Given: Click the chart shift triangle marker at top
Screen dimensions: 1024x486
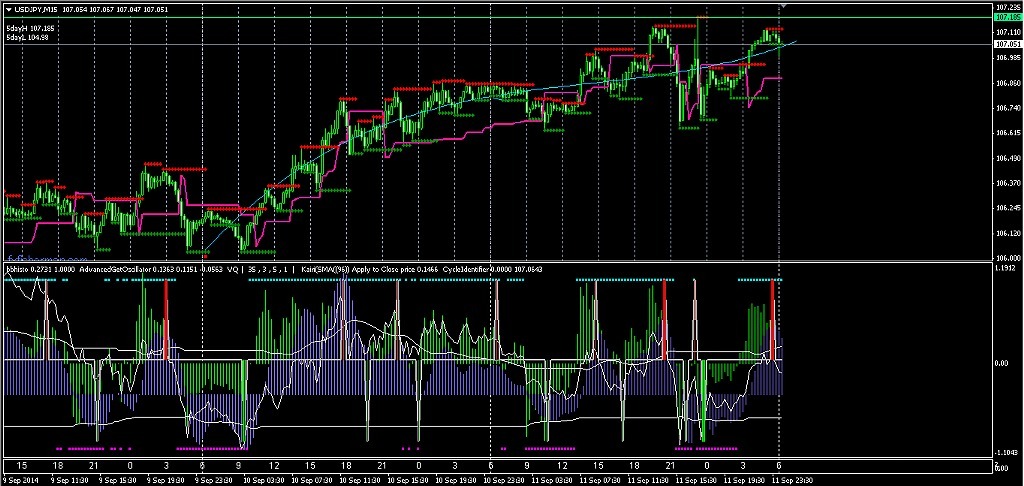Looking at the screenshot, I should pos(783,7).
